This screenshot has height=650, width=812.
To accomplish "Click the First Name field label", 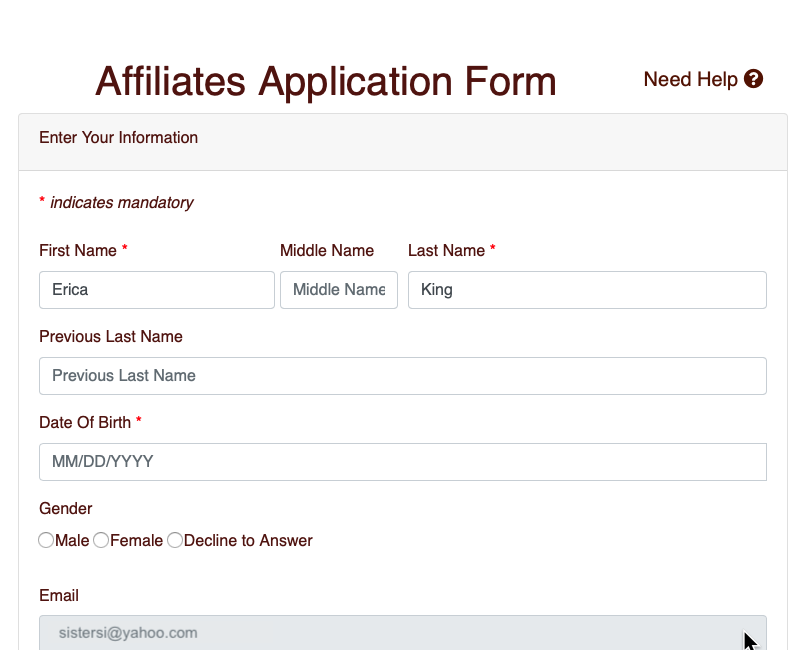I will 78,251.
